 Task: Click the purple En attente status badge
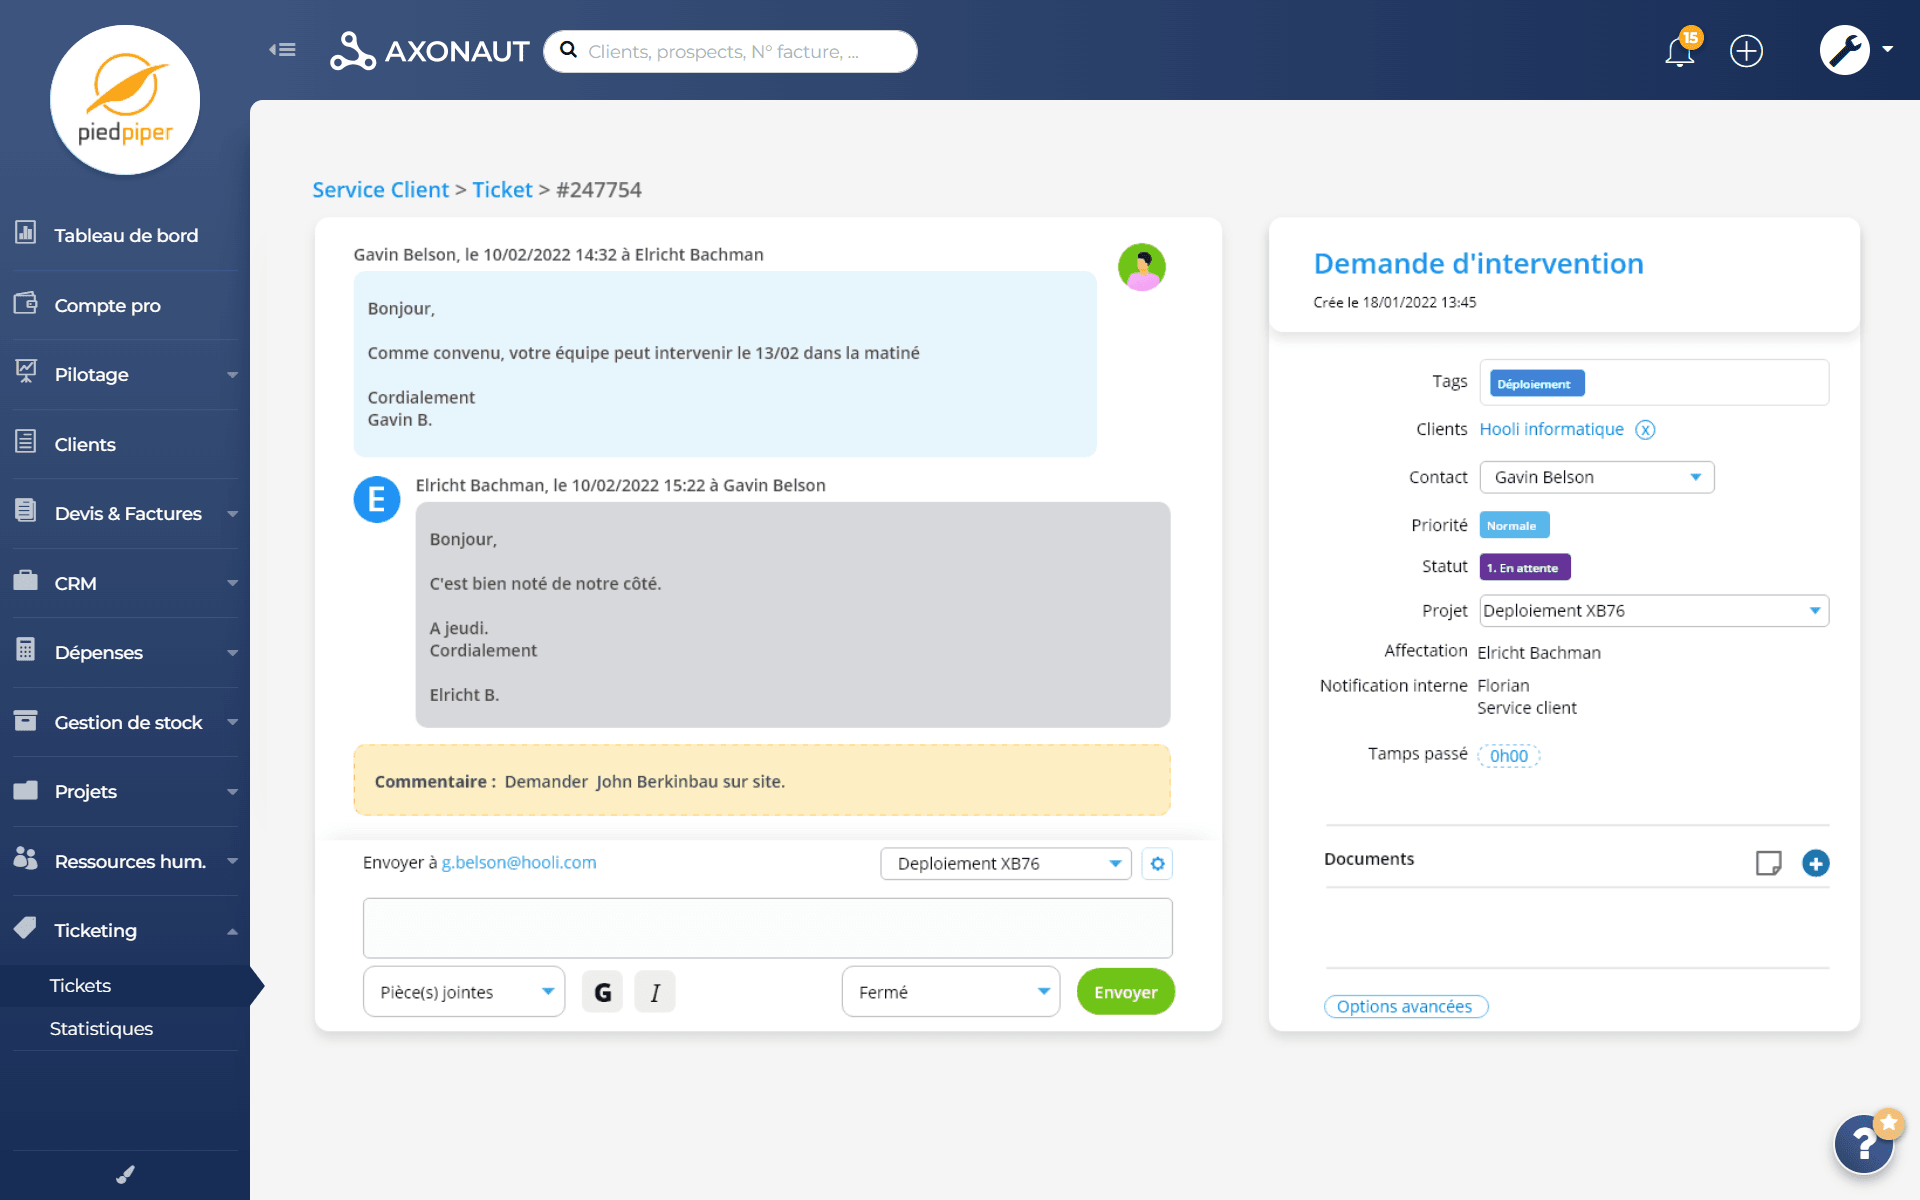point(1524,568)
